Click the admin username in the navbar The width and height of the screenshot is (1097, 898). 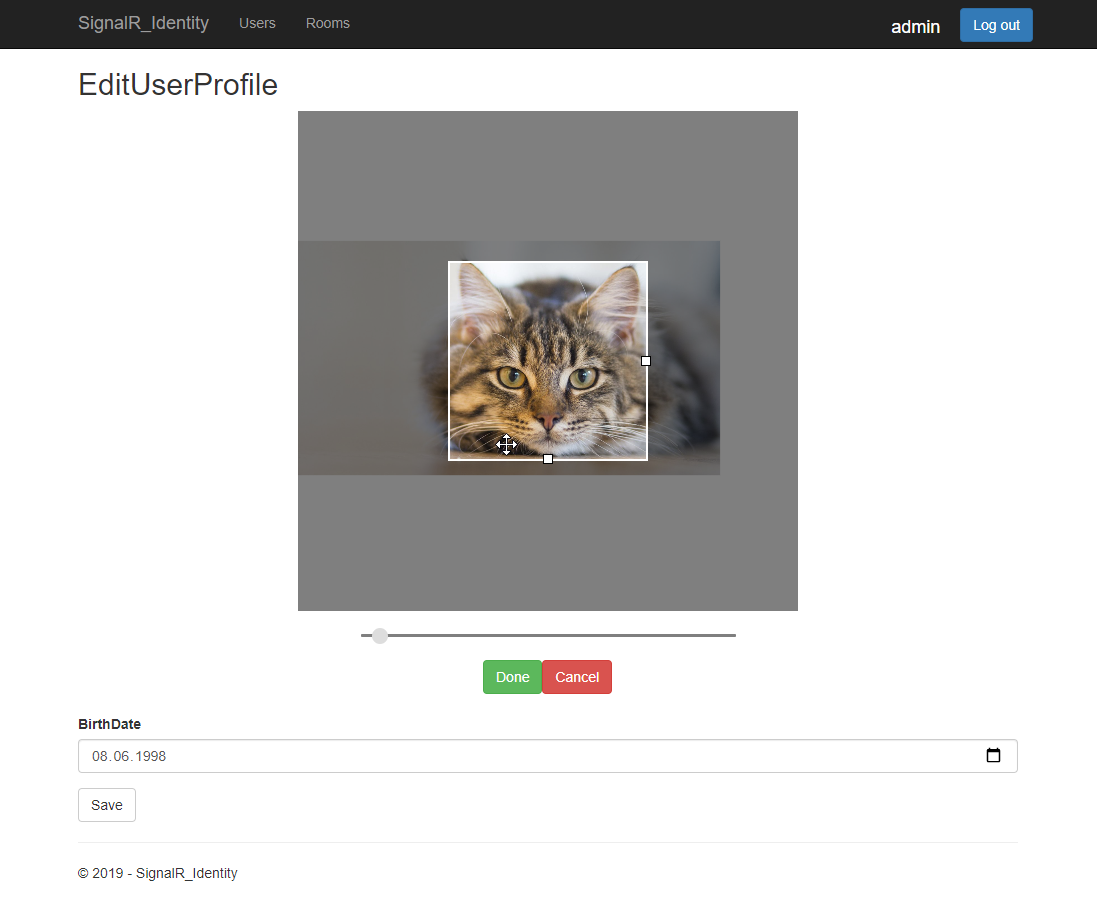click(x=915, y=27)
